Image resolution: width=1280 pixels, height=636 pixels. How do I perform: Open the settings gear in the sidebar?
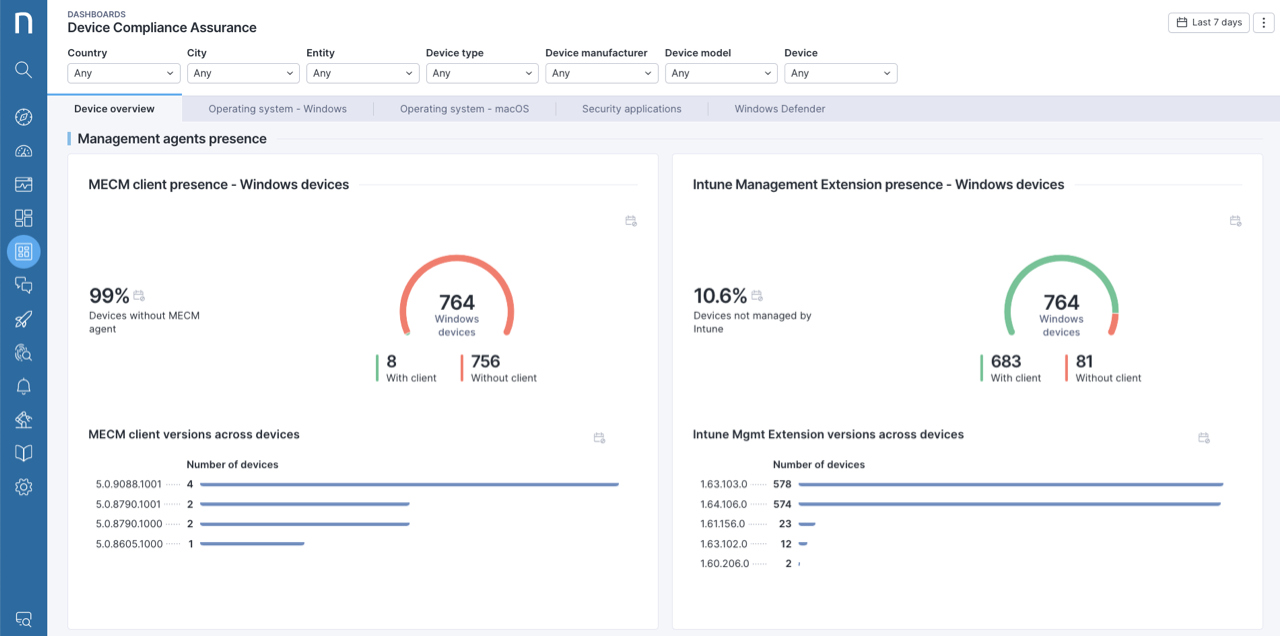pyautogui.click(x=23, y=487)
